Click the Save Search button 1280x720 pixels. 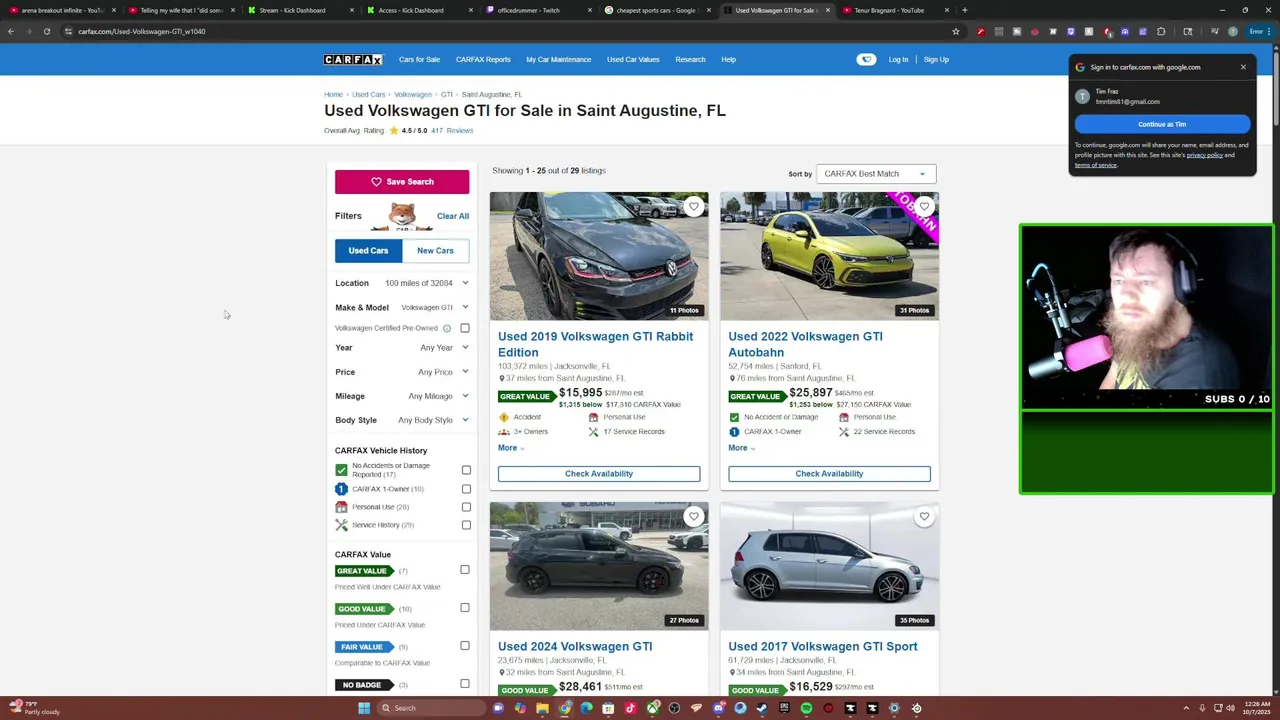(x=402, y=182)
